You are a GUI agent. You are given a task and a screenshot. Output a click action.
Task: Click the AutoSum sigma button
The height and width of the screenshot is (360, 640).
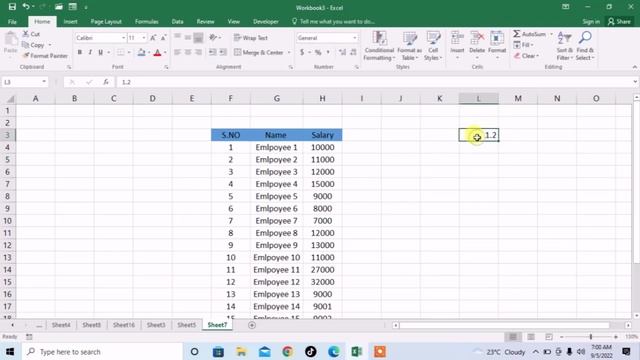[529, 34]
